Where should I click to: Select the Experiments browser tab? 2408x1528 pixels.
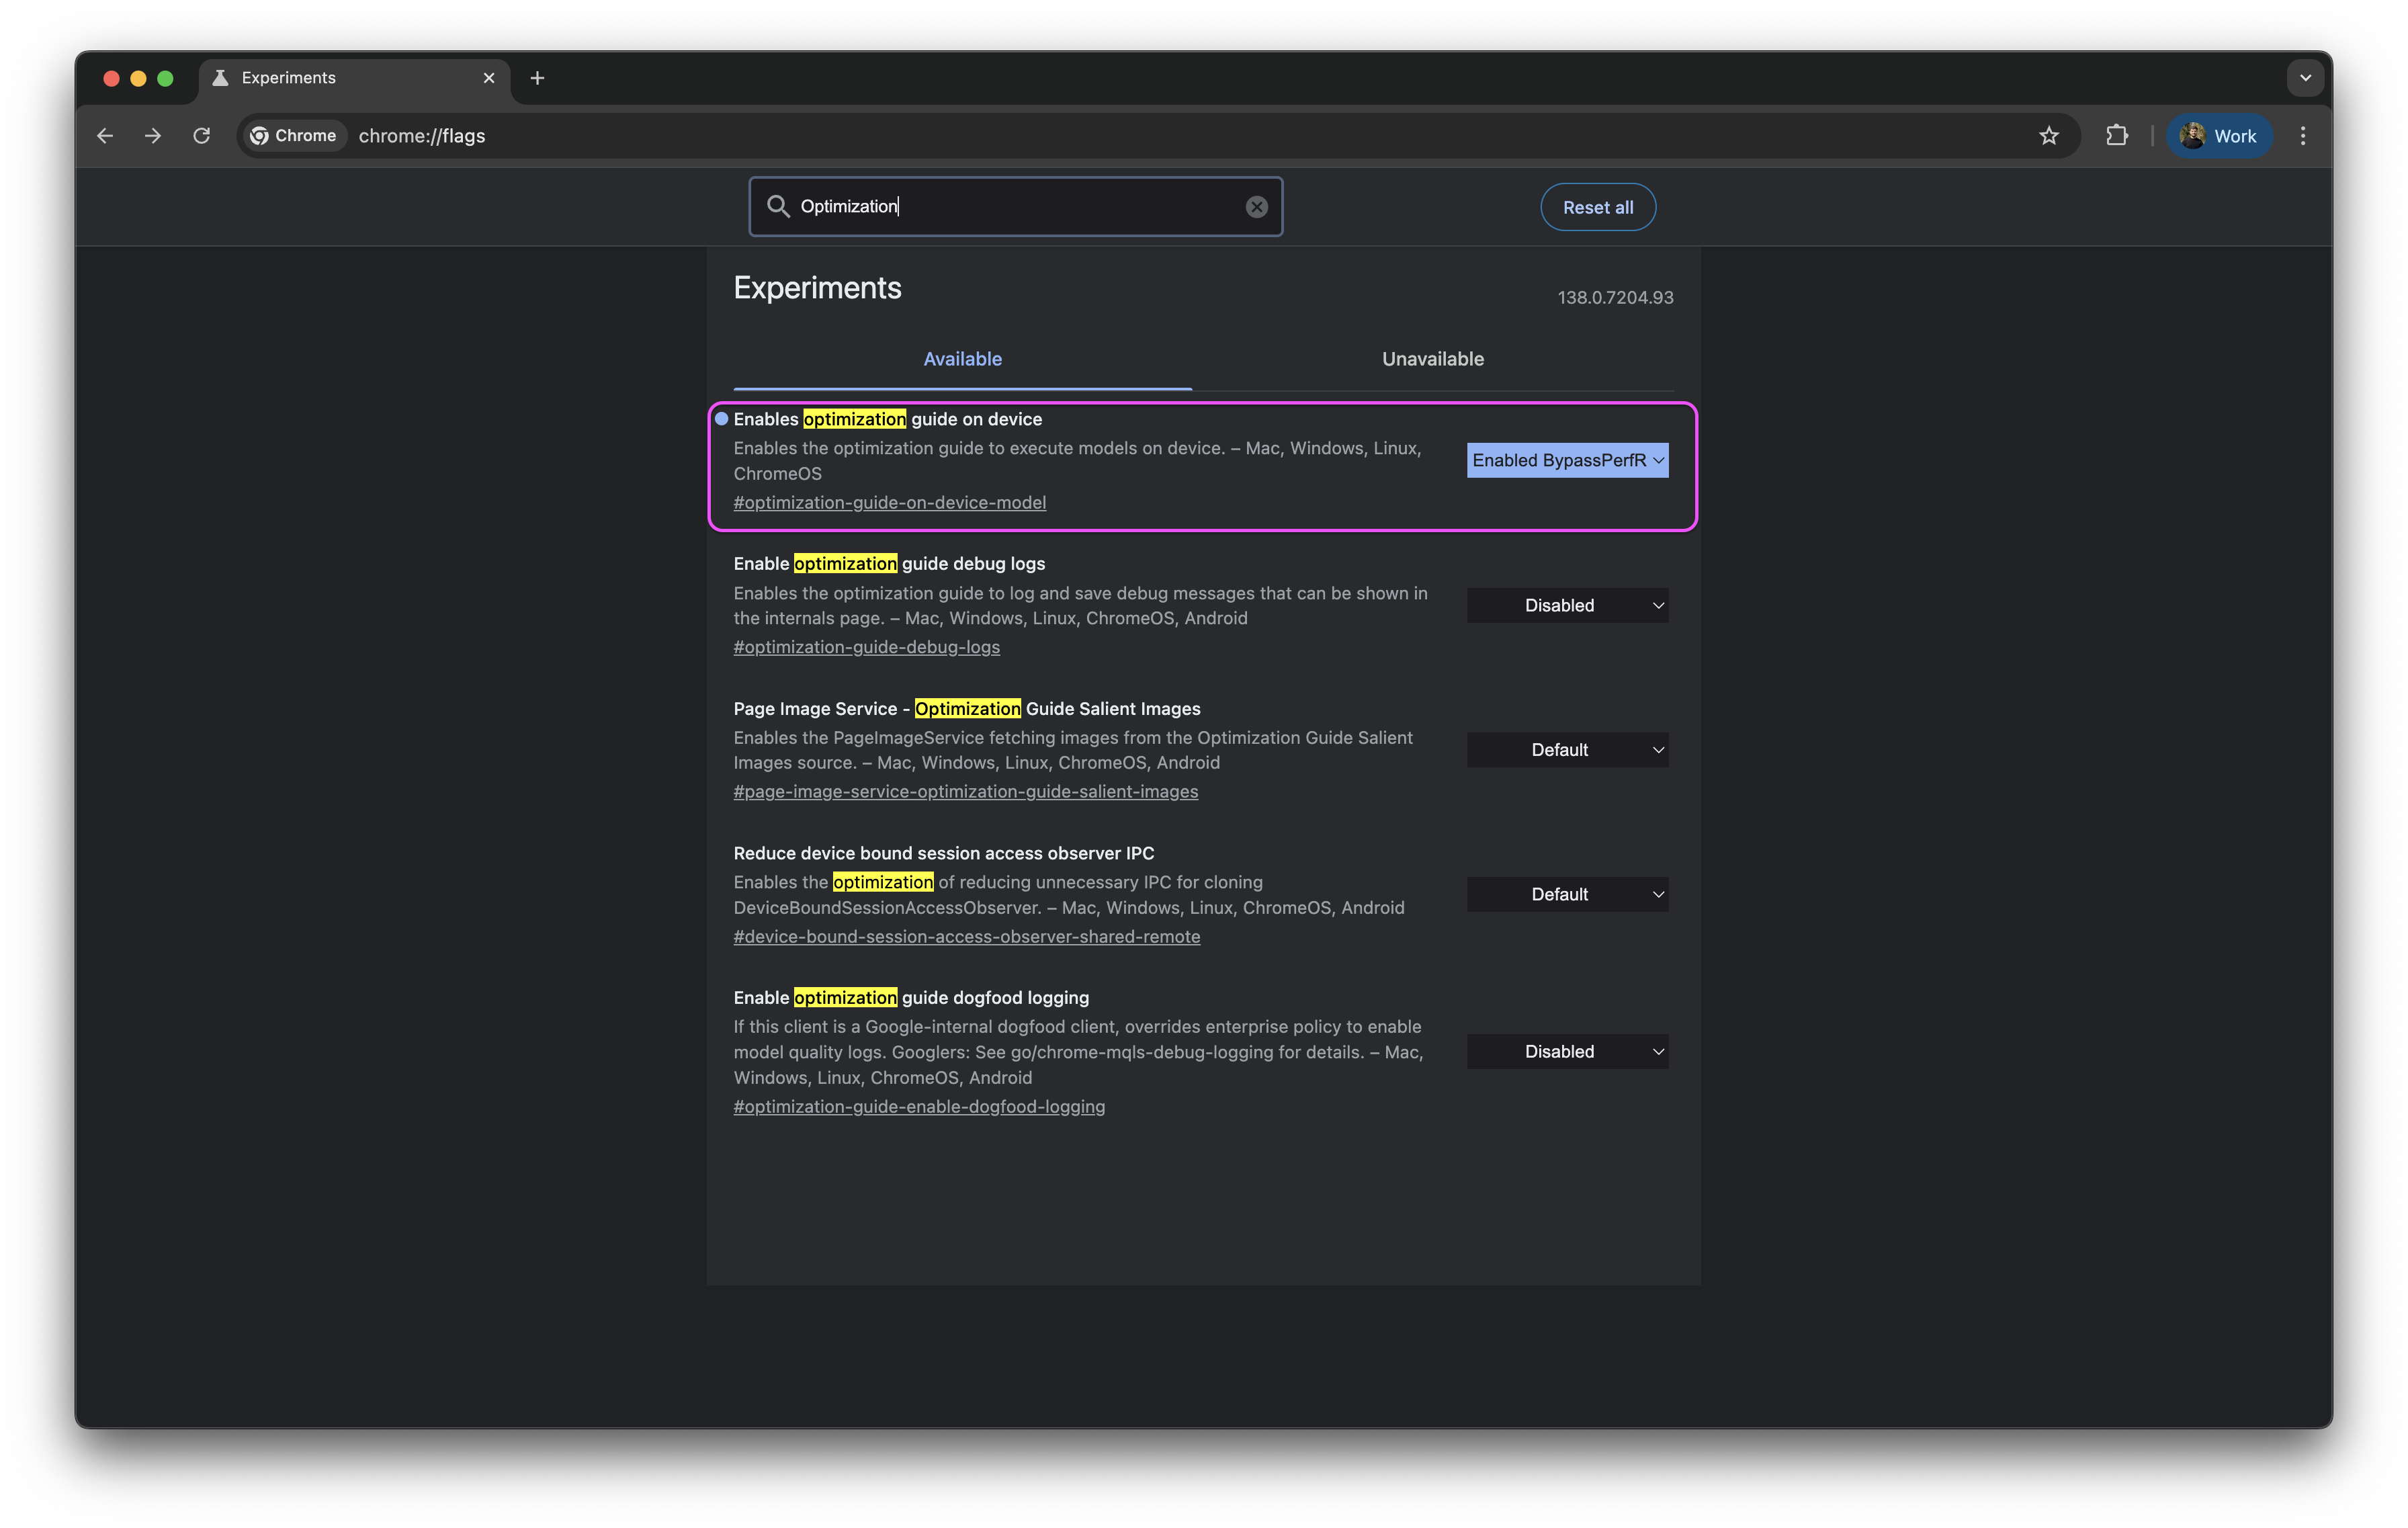click(x=355, y=79)
